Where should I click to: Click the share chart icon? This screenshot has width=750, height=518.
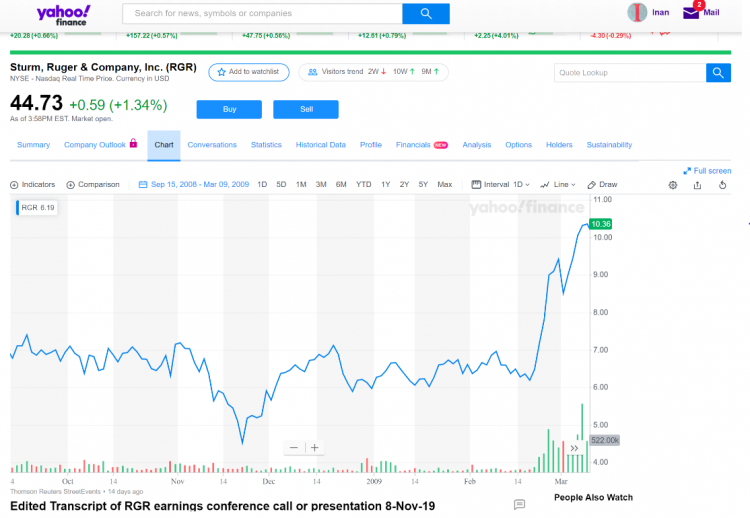697,185
